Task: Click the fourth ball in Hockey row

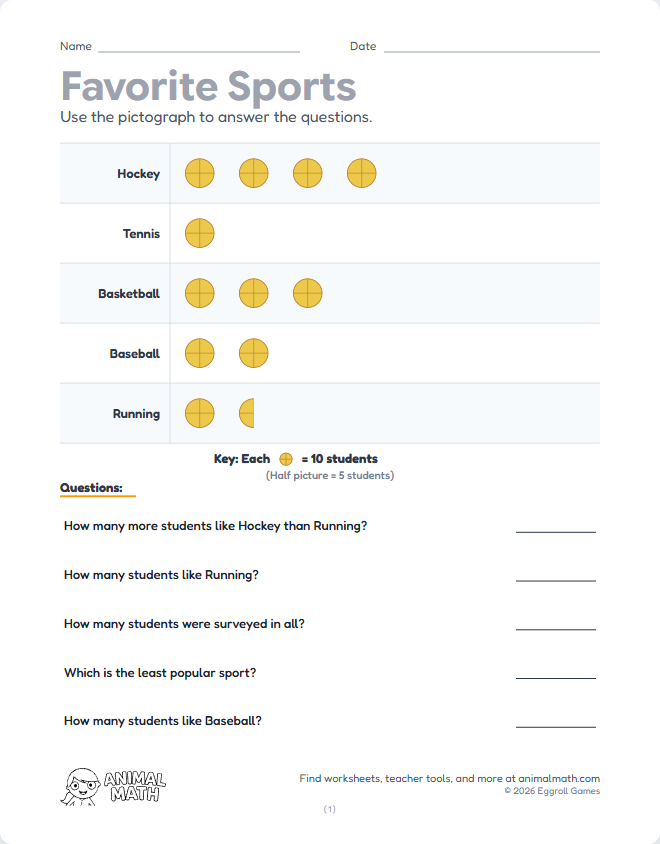Action: (362, 174)
